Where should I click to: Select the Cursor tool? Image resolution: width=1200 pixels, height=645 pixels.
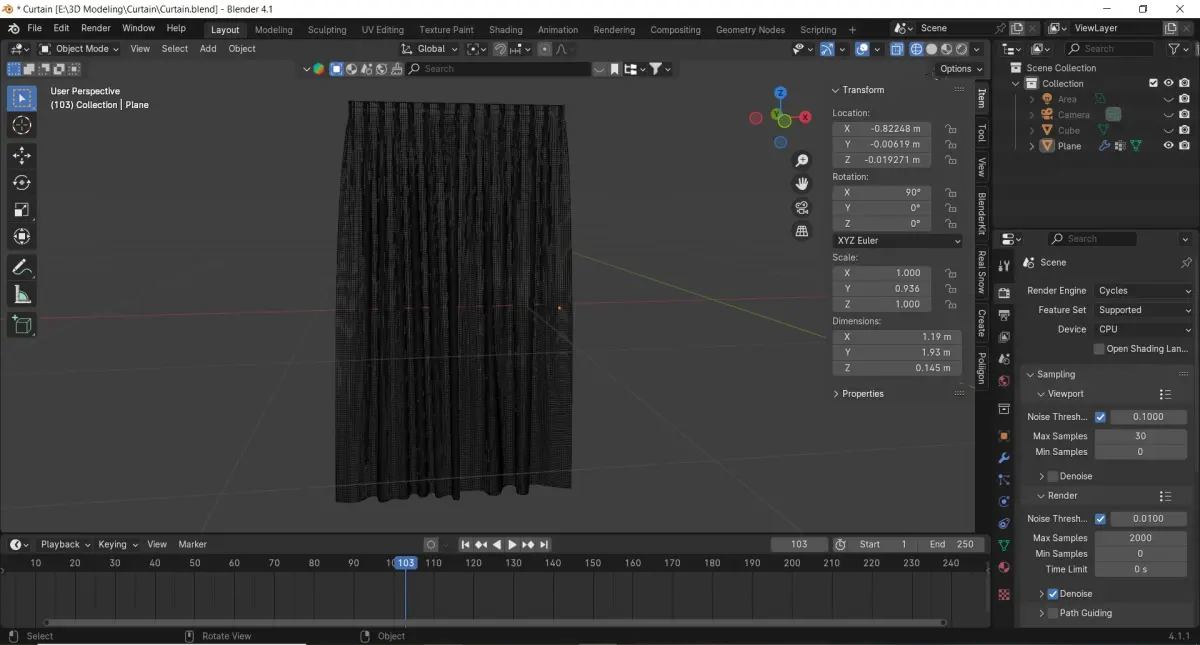point(21,125)
